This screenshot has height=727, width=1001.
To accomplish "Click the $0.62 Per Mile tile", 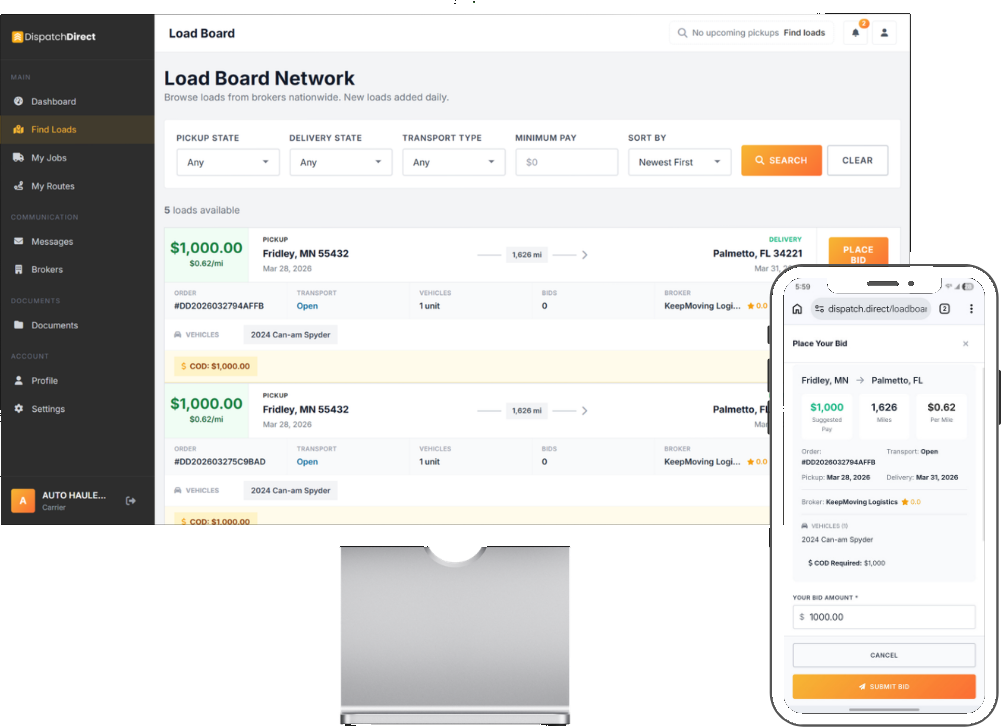I will coord(941,416).
